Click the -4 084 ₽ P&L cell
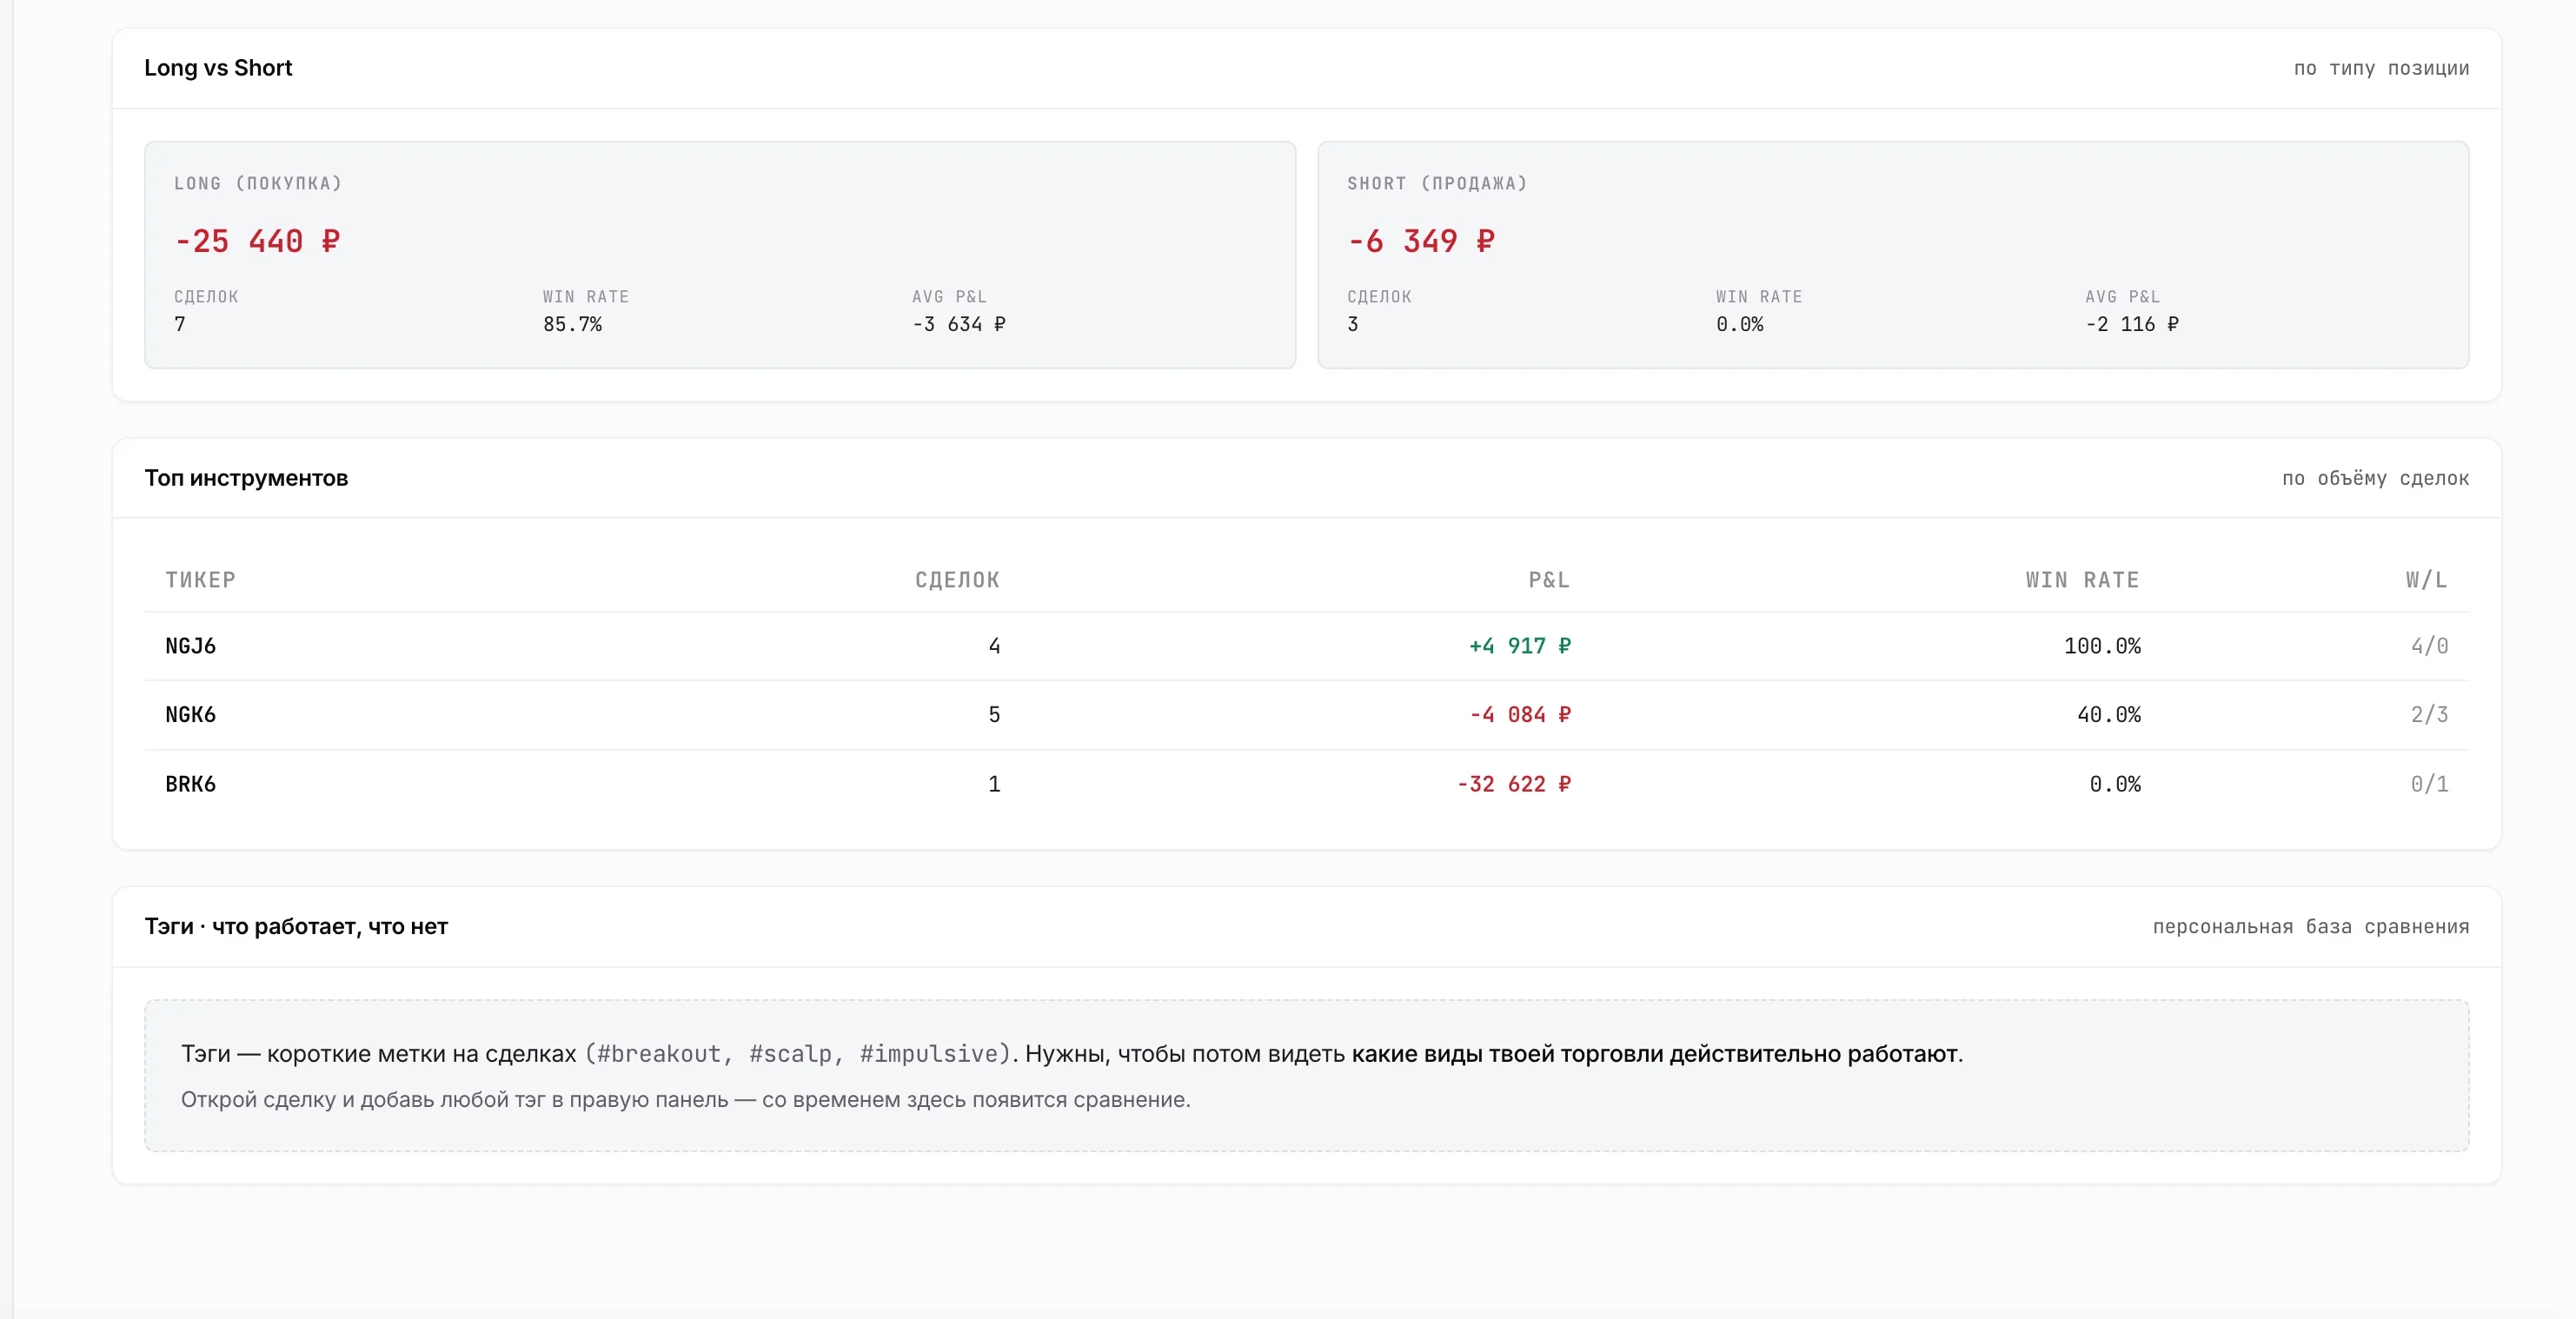This screenshot has height=1319, width=2576. coord(1519,715)
